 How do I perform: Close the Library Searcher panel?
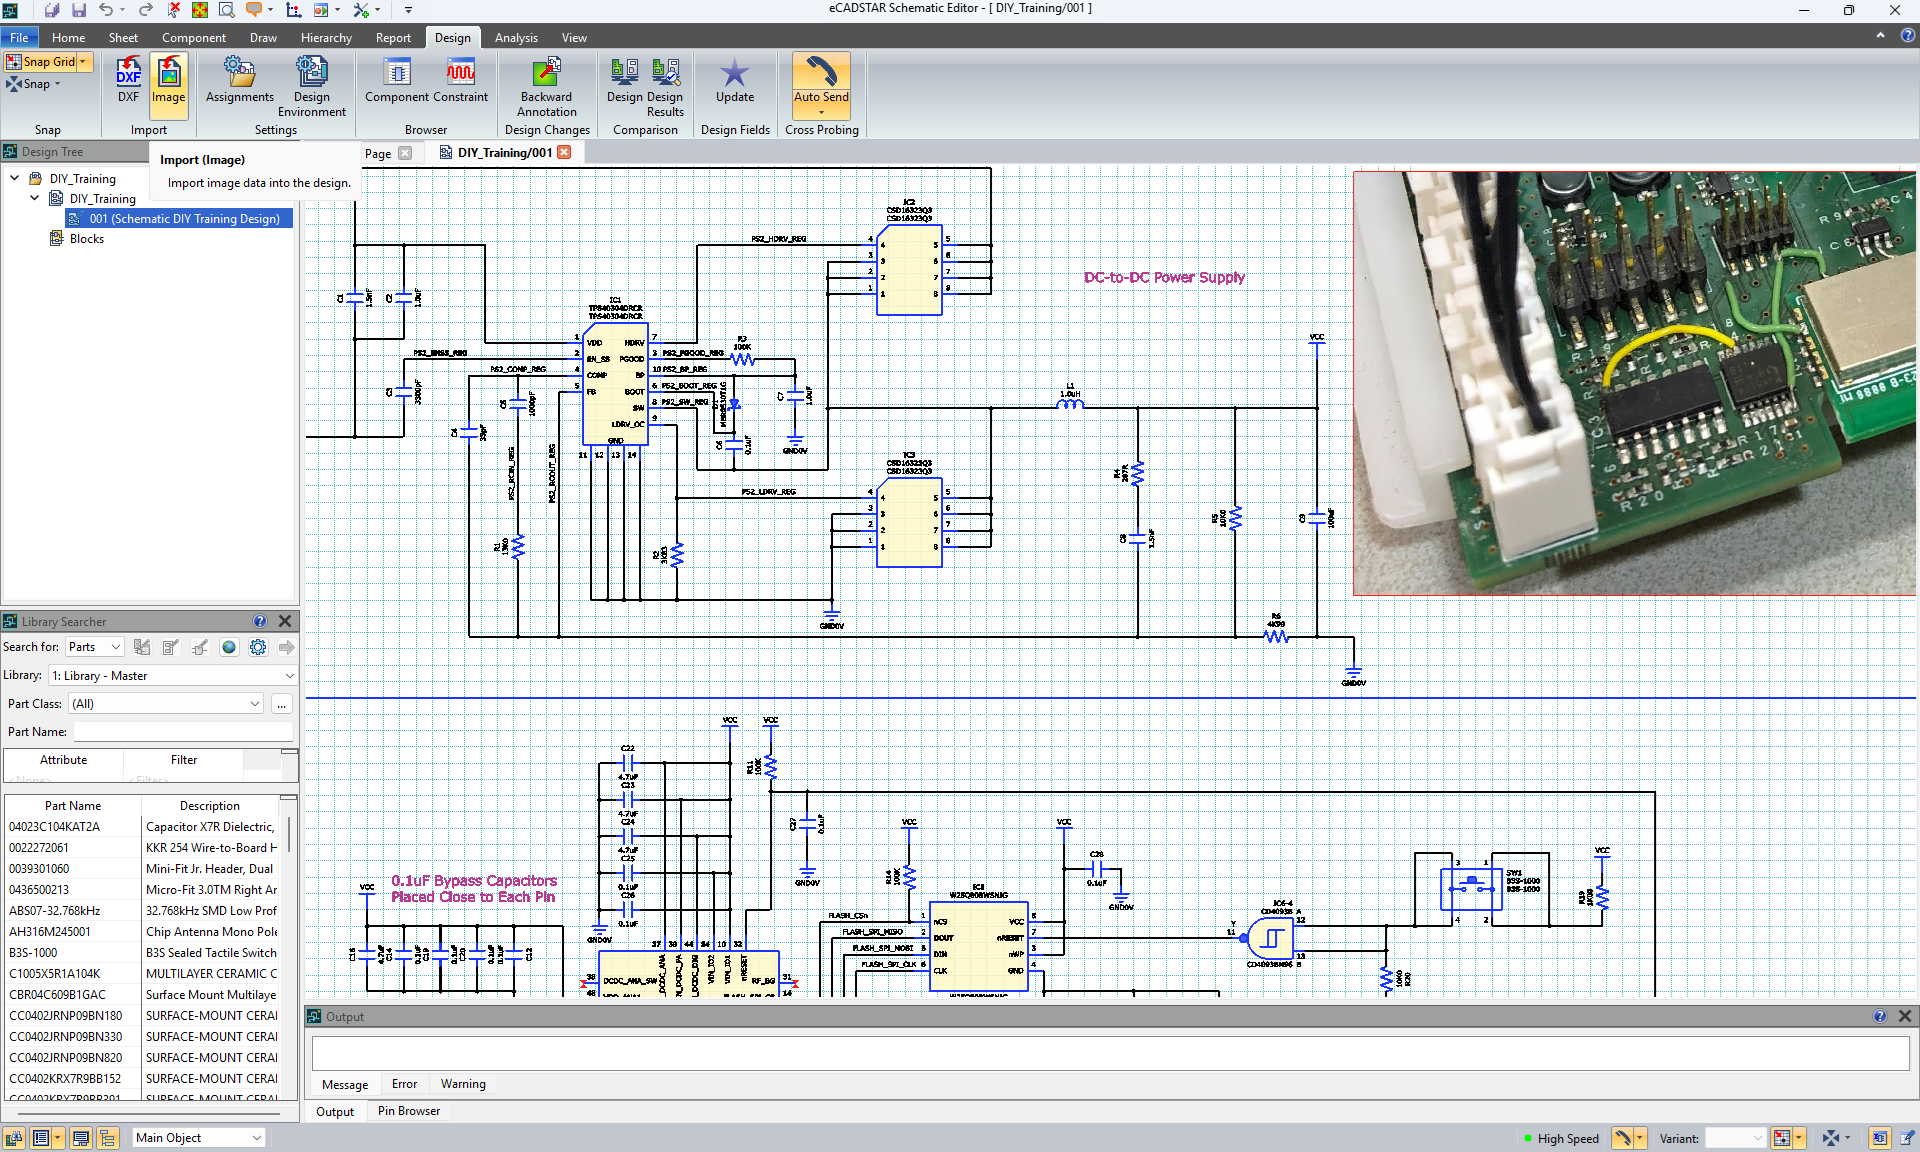click(x=285, y=621)
